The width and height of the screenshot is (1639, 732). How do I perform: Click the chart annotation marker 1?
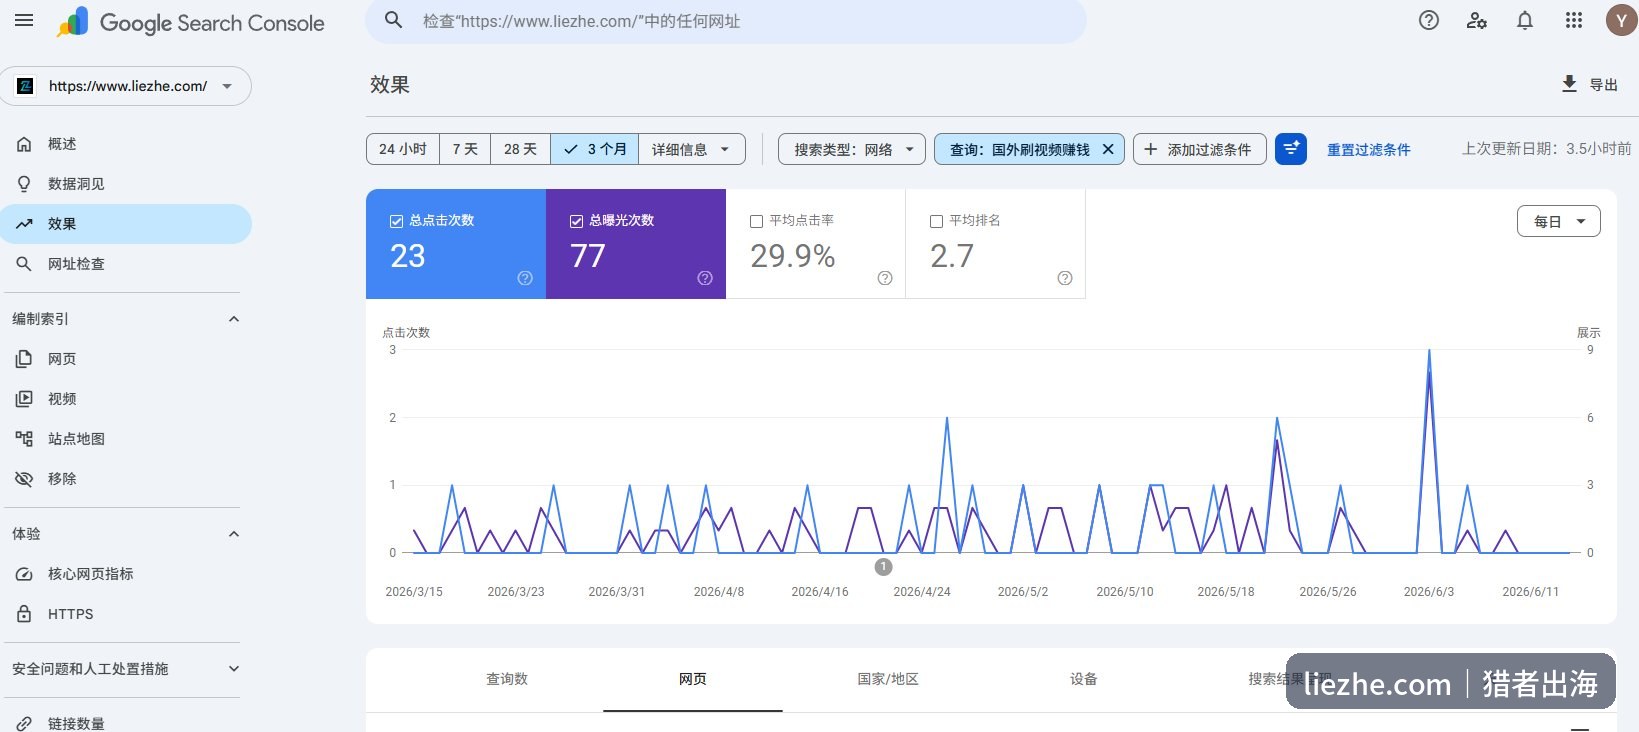pyautogui.click(x=883, y=567)
